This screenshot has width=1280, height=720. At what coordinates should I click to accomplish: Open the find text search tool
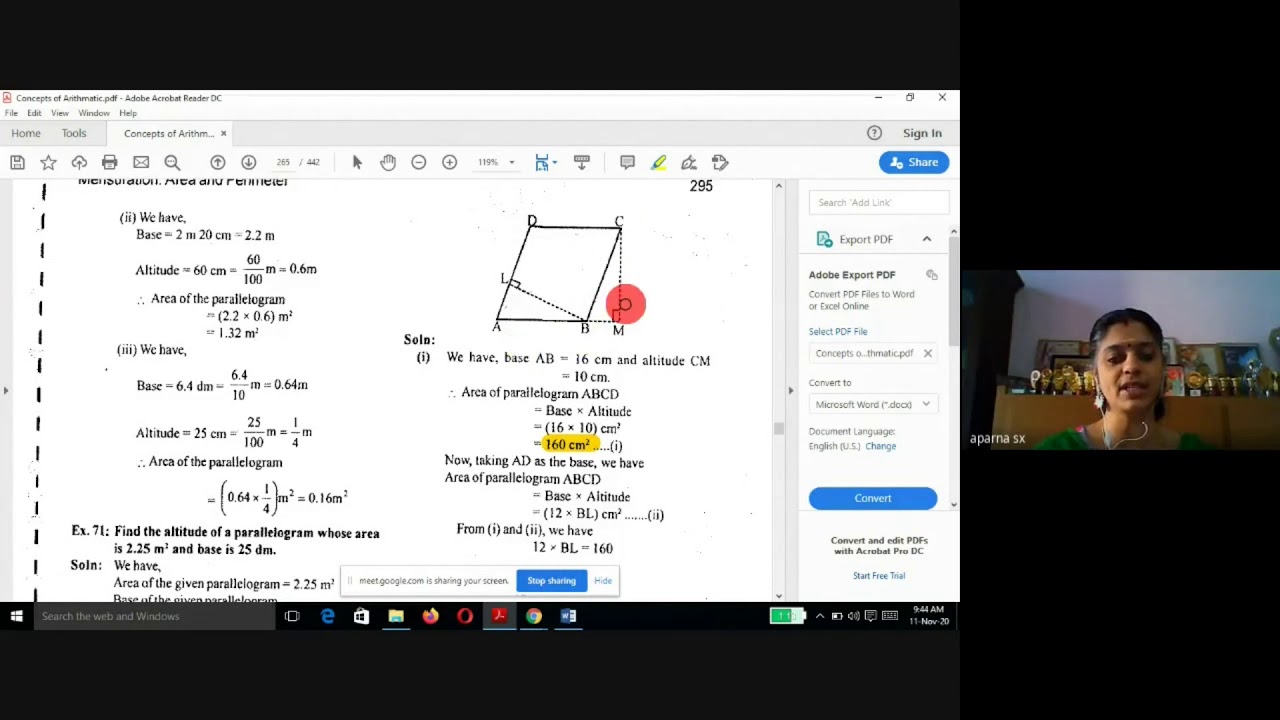point(172,162)
